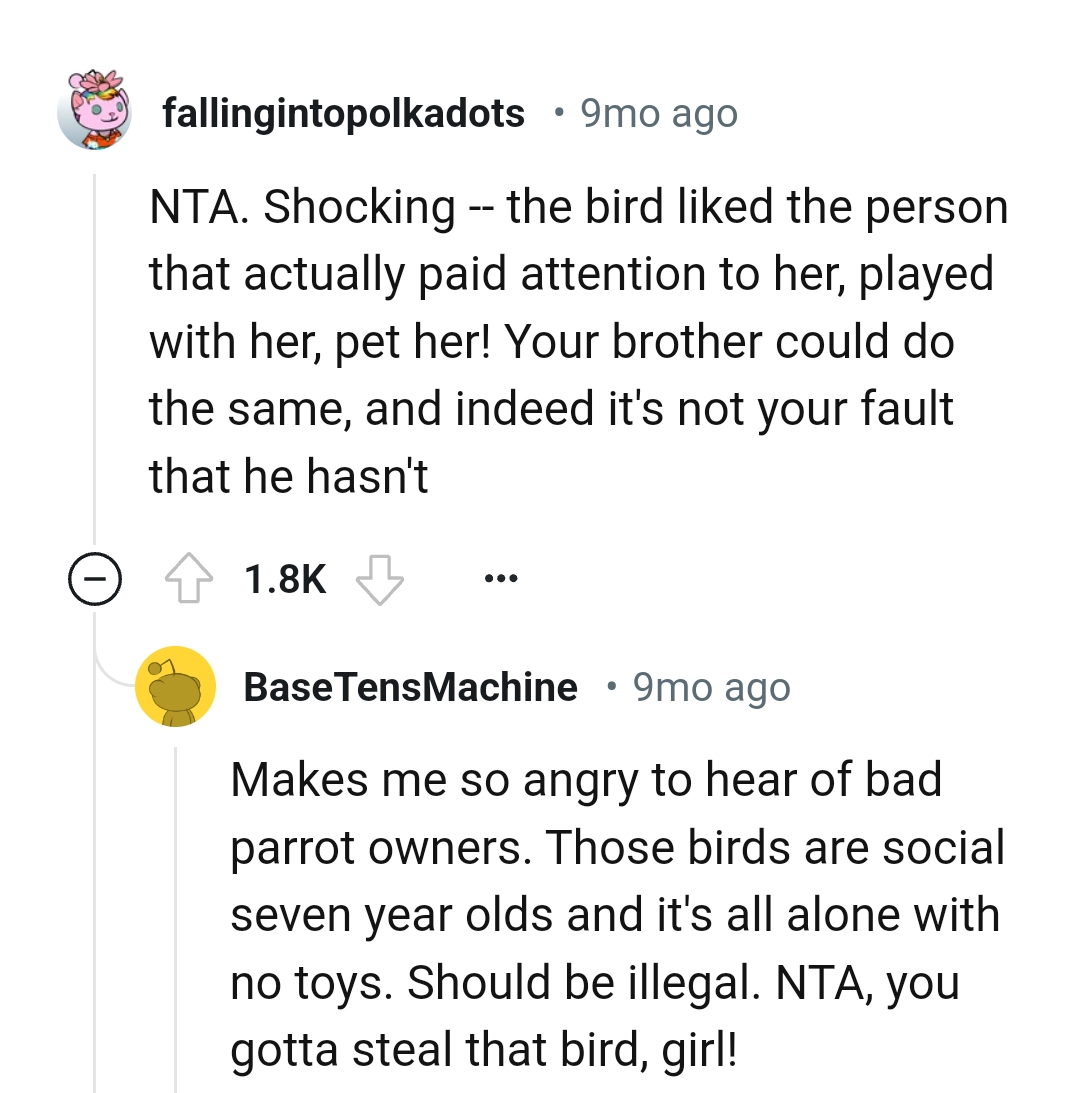Image resolution: width=1080 pixels, height=1093 pixels.
Task: Click the 9mo ago timestamp on reply
Action: (709, 686)
